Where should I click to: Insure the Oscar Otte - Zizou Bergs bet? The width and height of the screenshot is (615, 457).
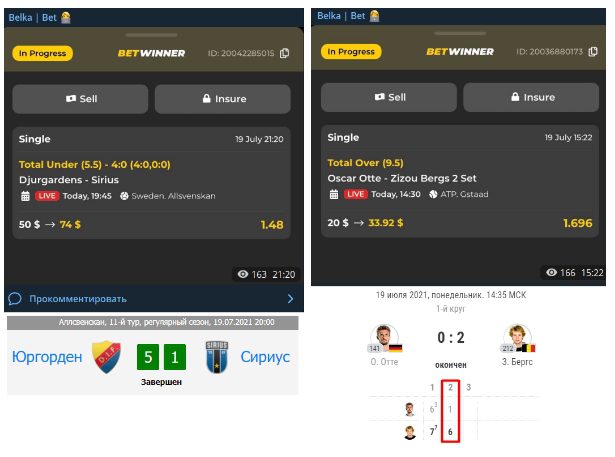(531, 97)
